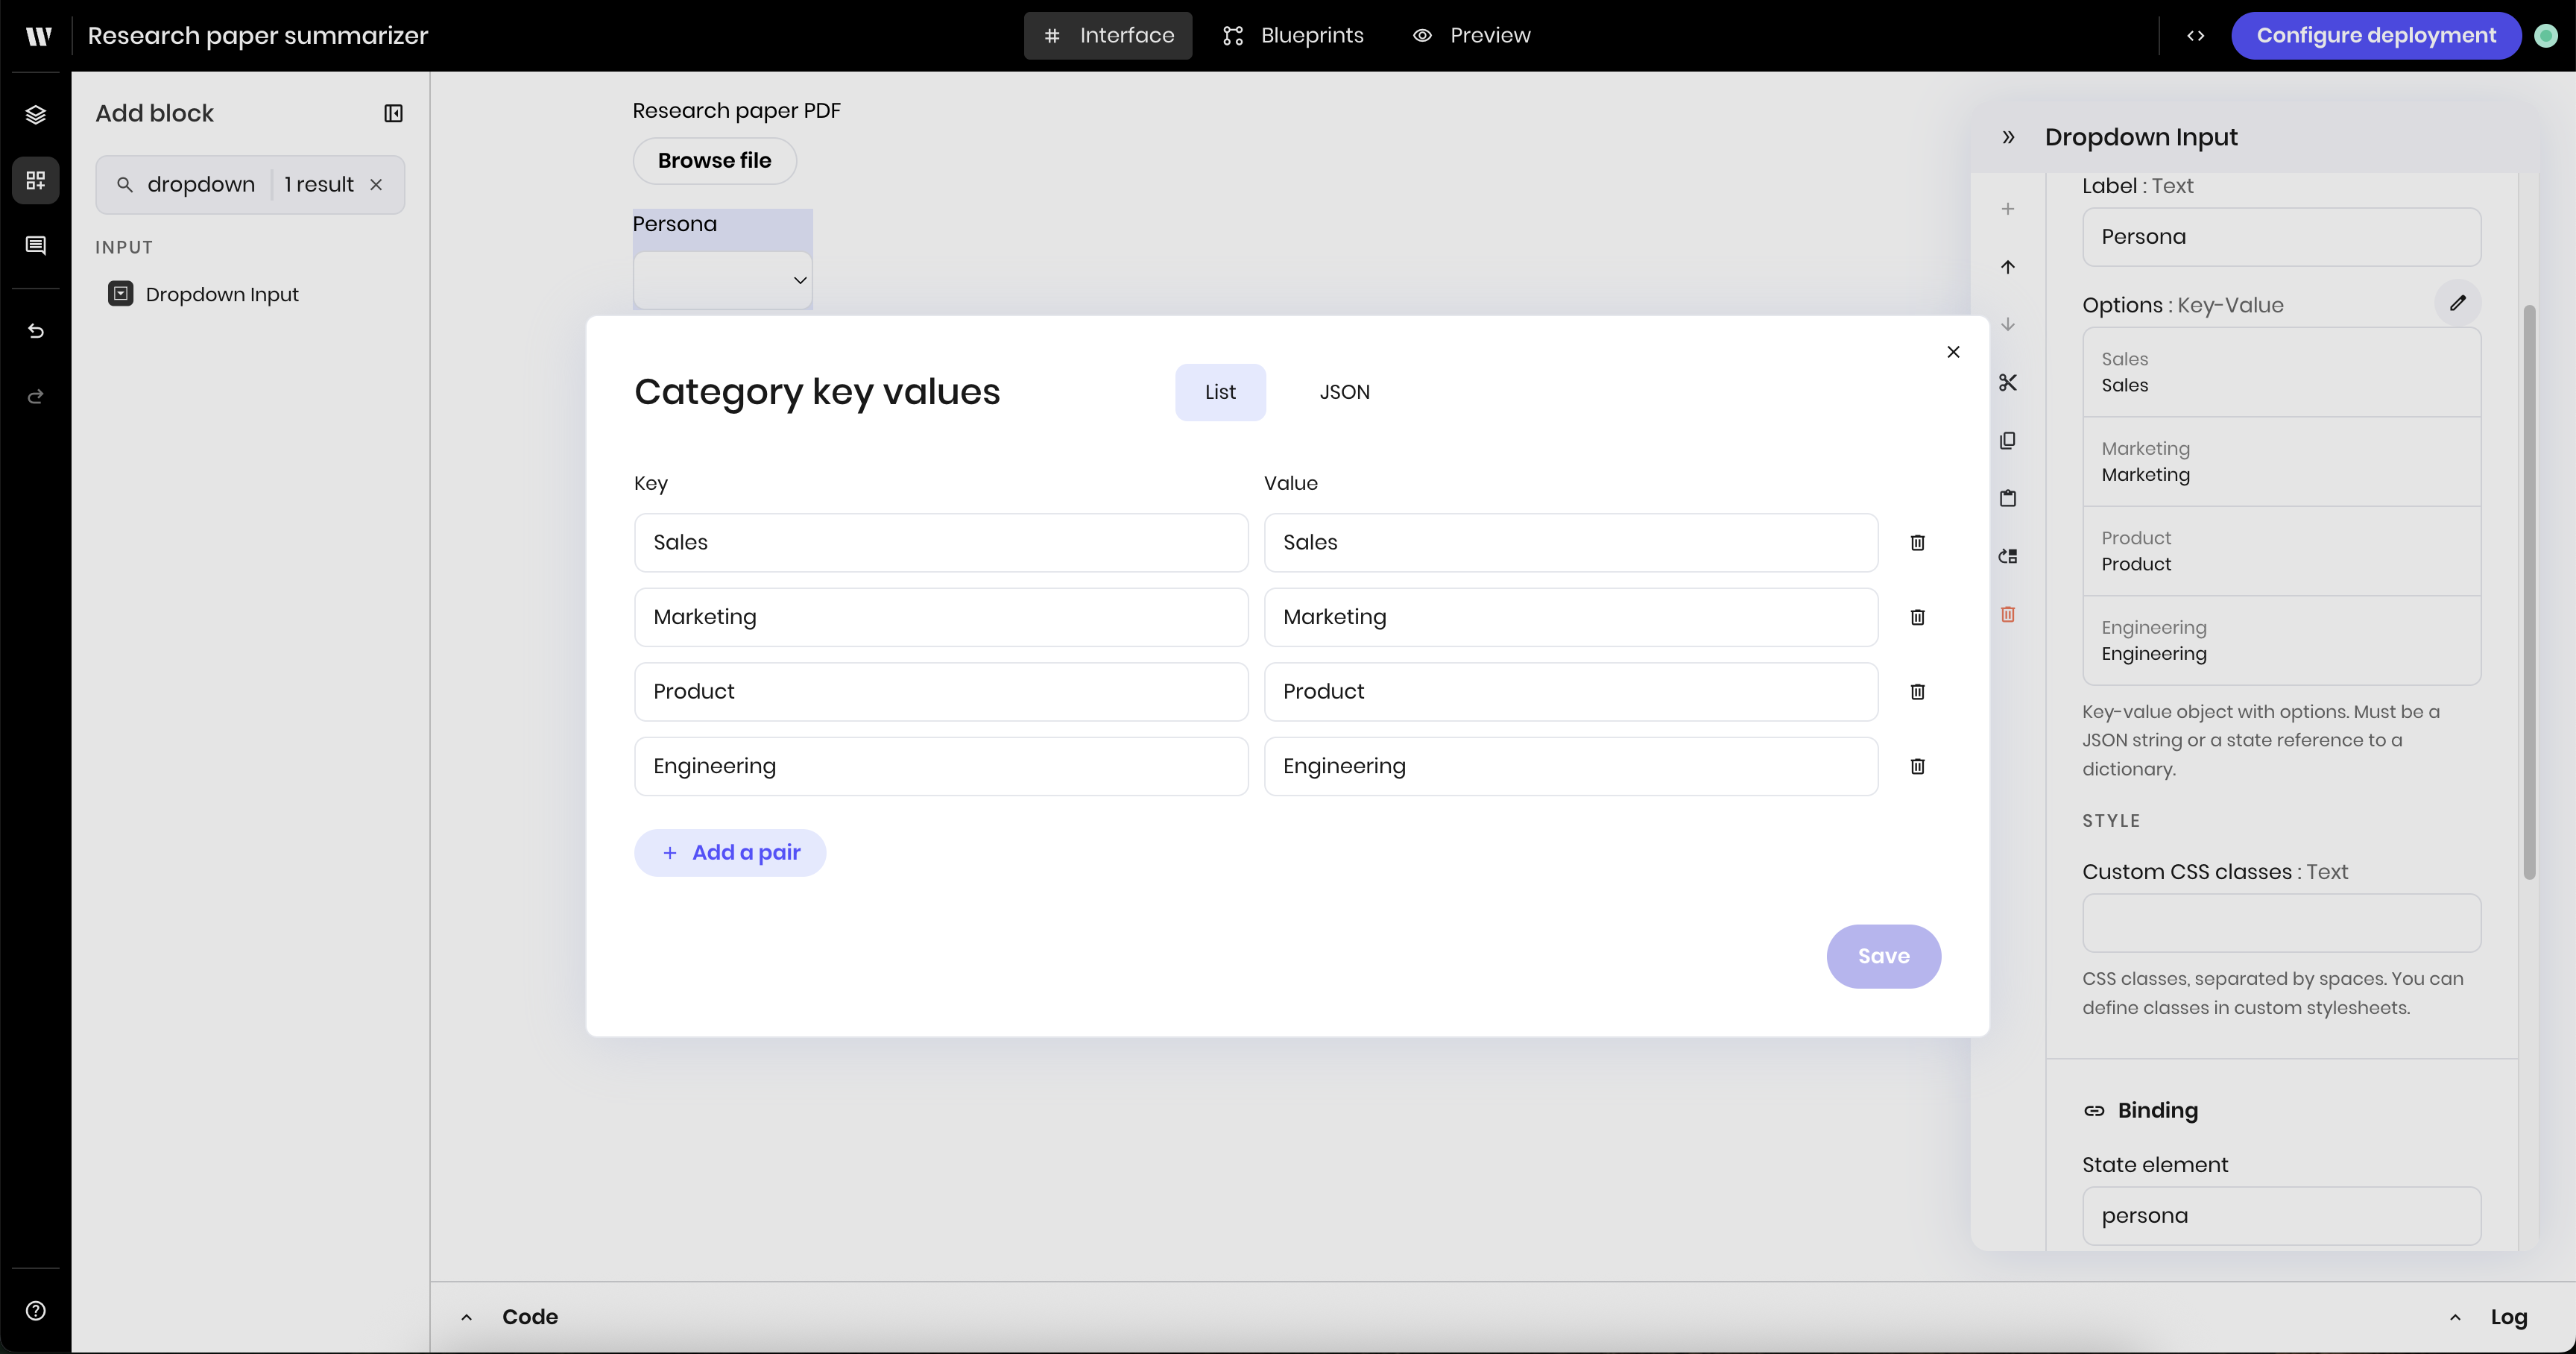The height and width of the screenshot is (1354, 2576).
Task: Click the help question mark icon
Action: click(x=36, y=1311)
